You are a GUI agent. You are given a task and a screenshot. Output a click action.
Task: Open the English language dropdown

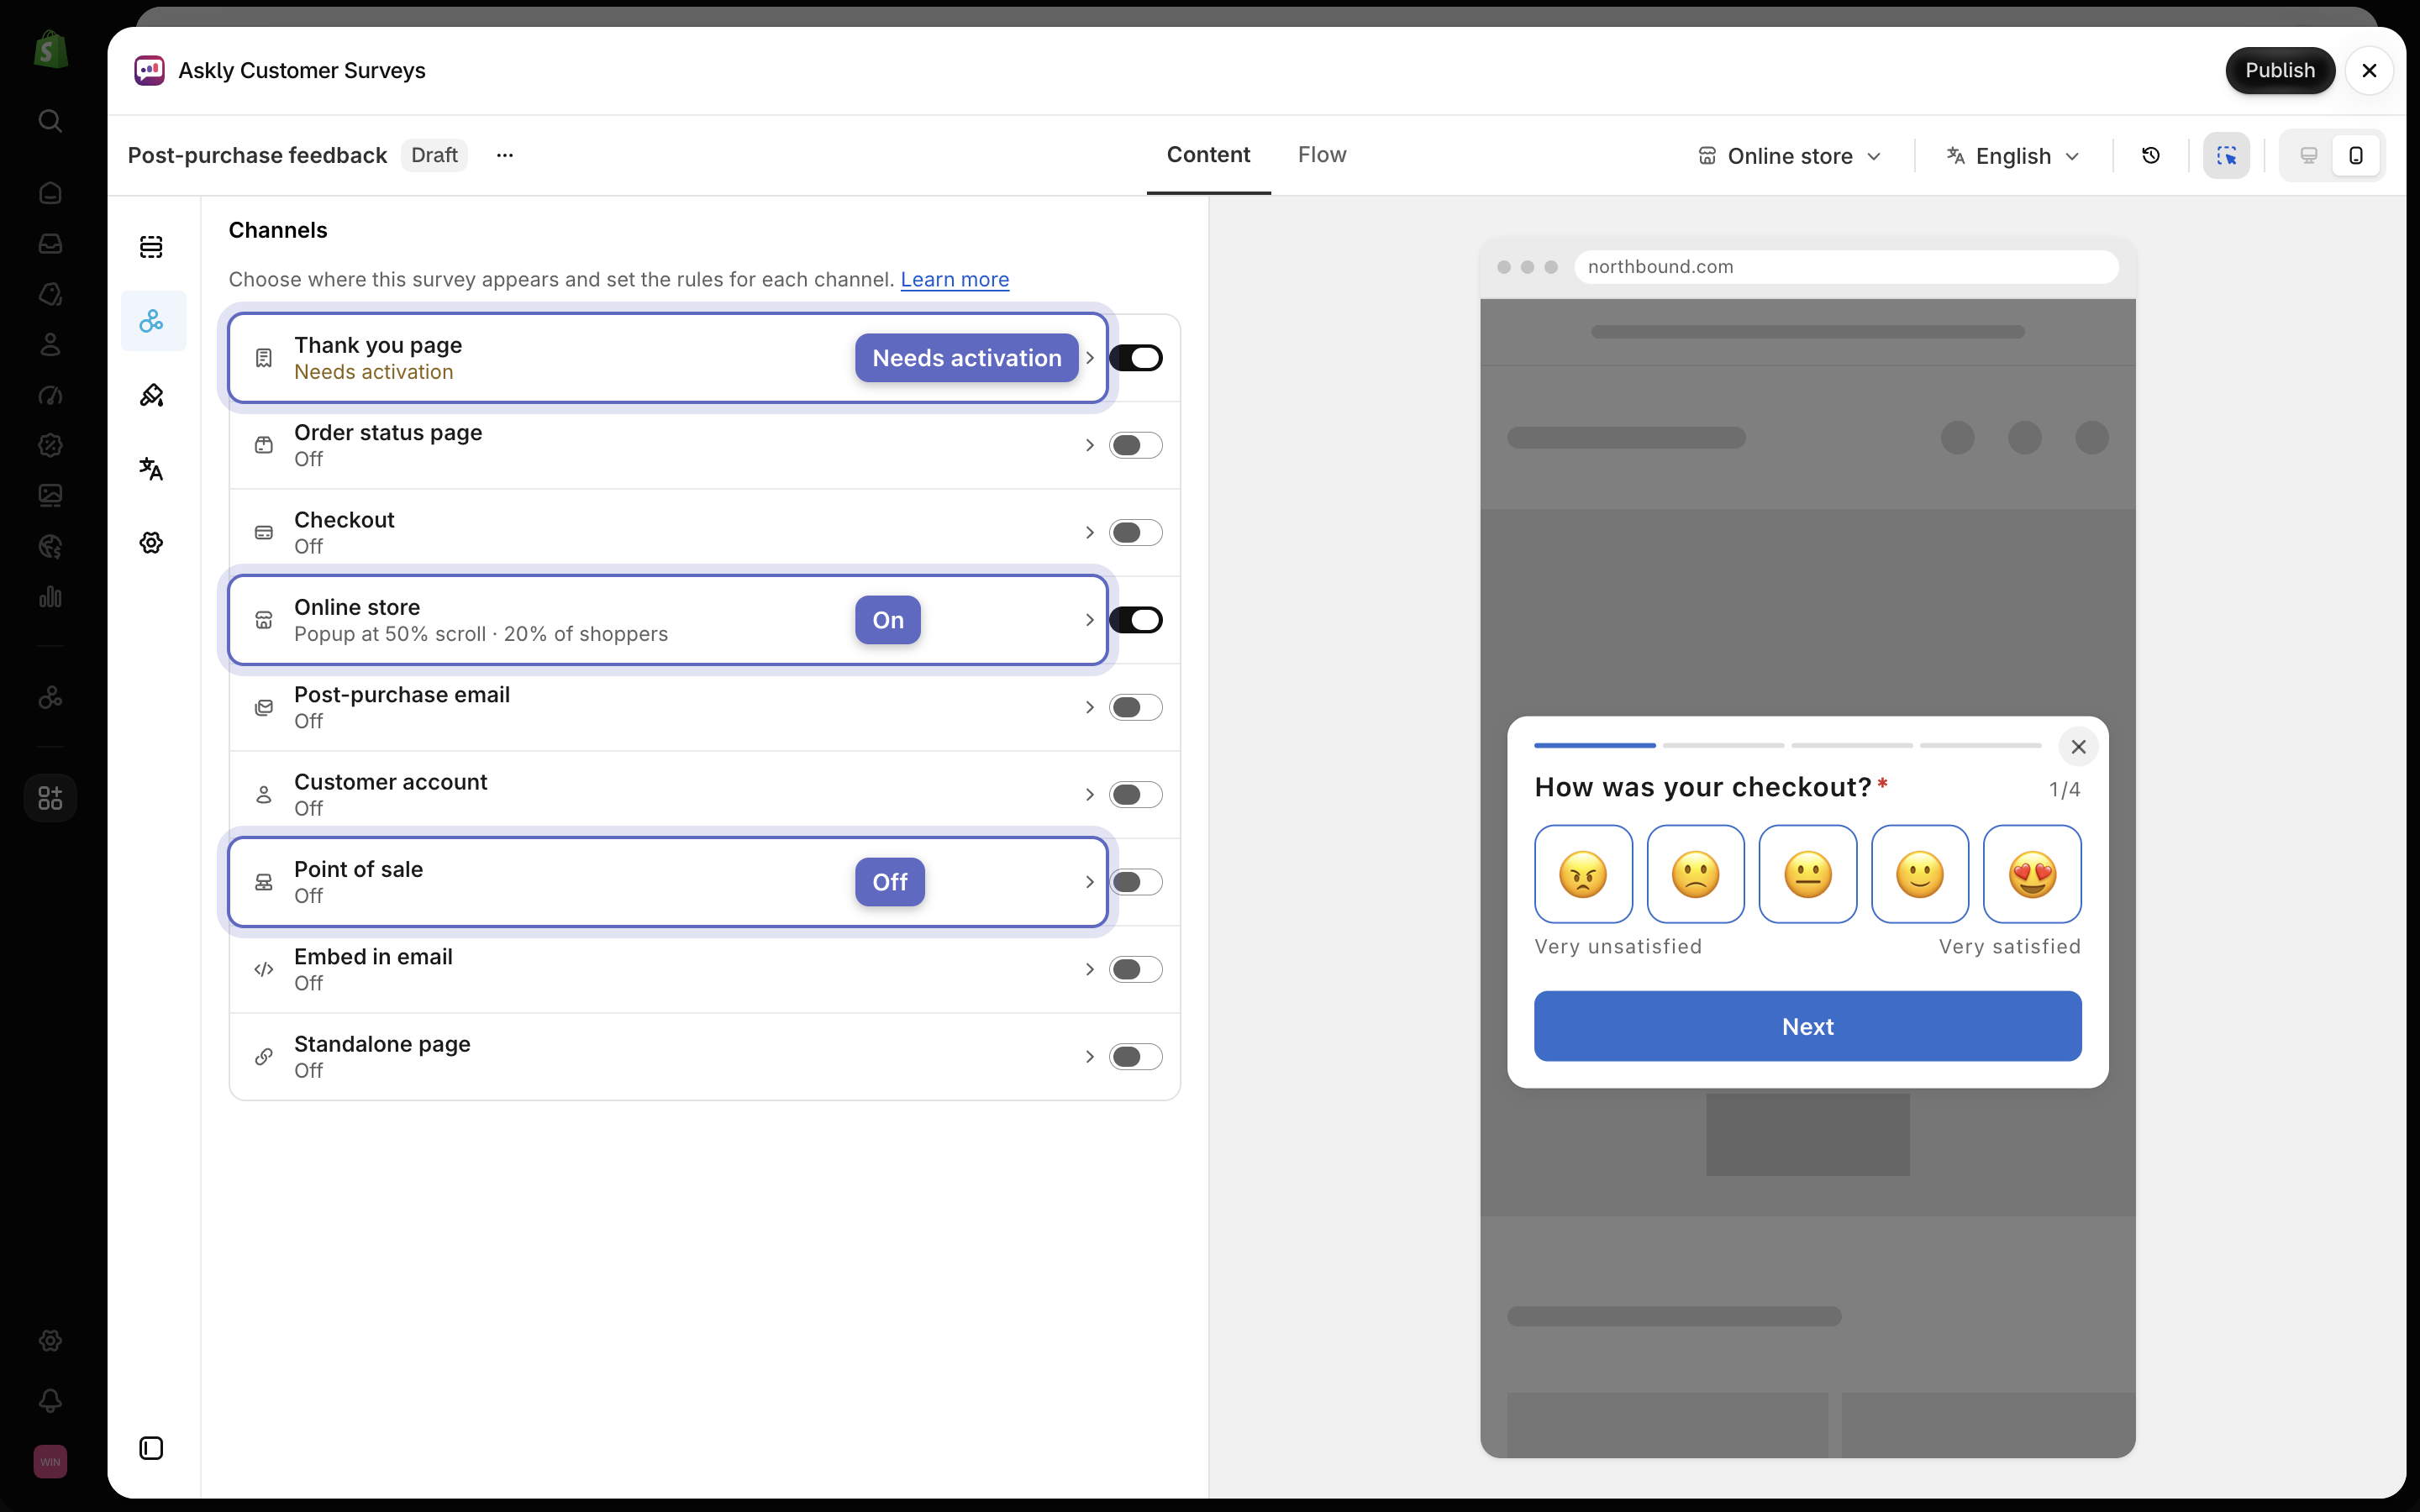coord(2013,156)
